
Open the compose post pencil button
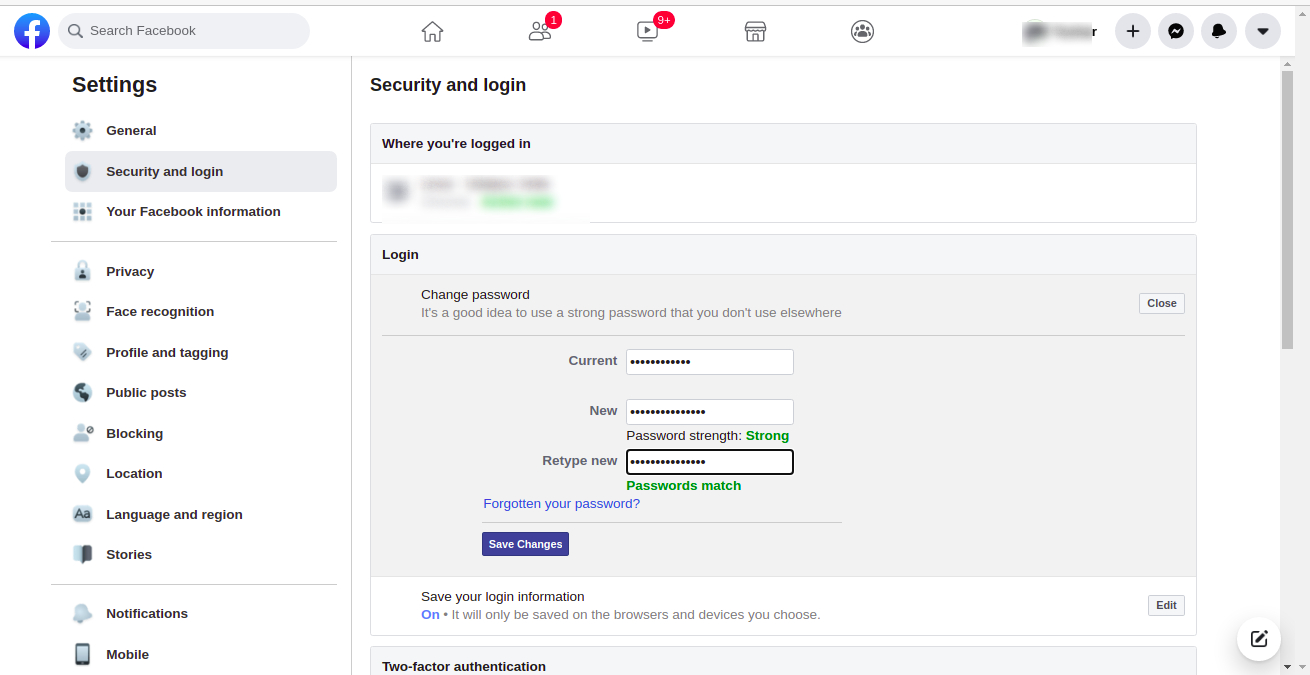[x=1258, y=639]
